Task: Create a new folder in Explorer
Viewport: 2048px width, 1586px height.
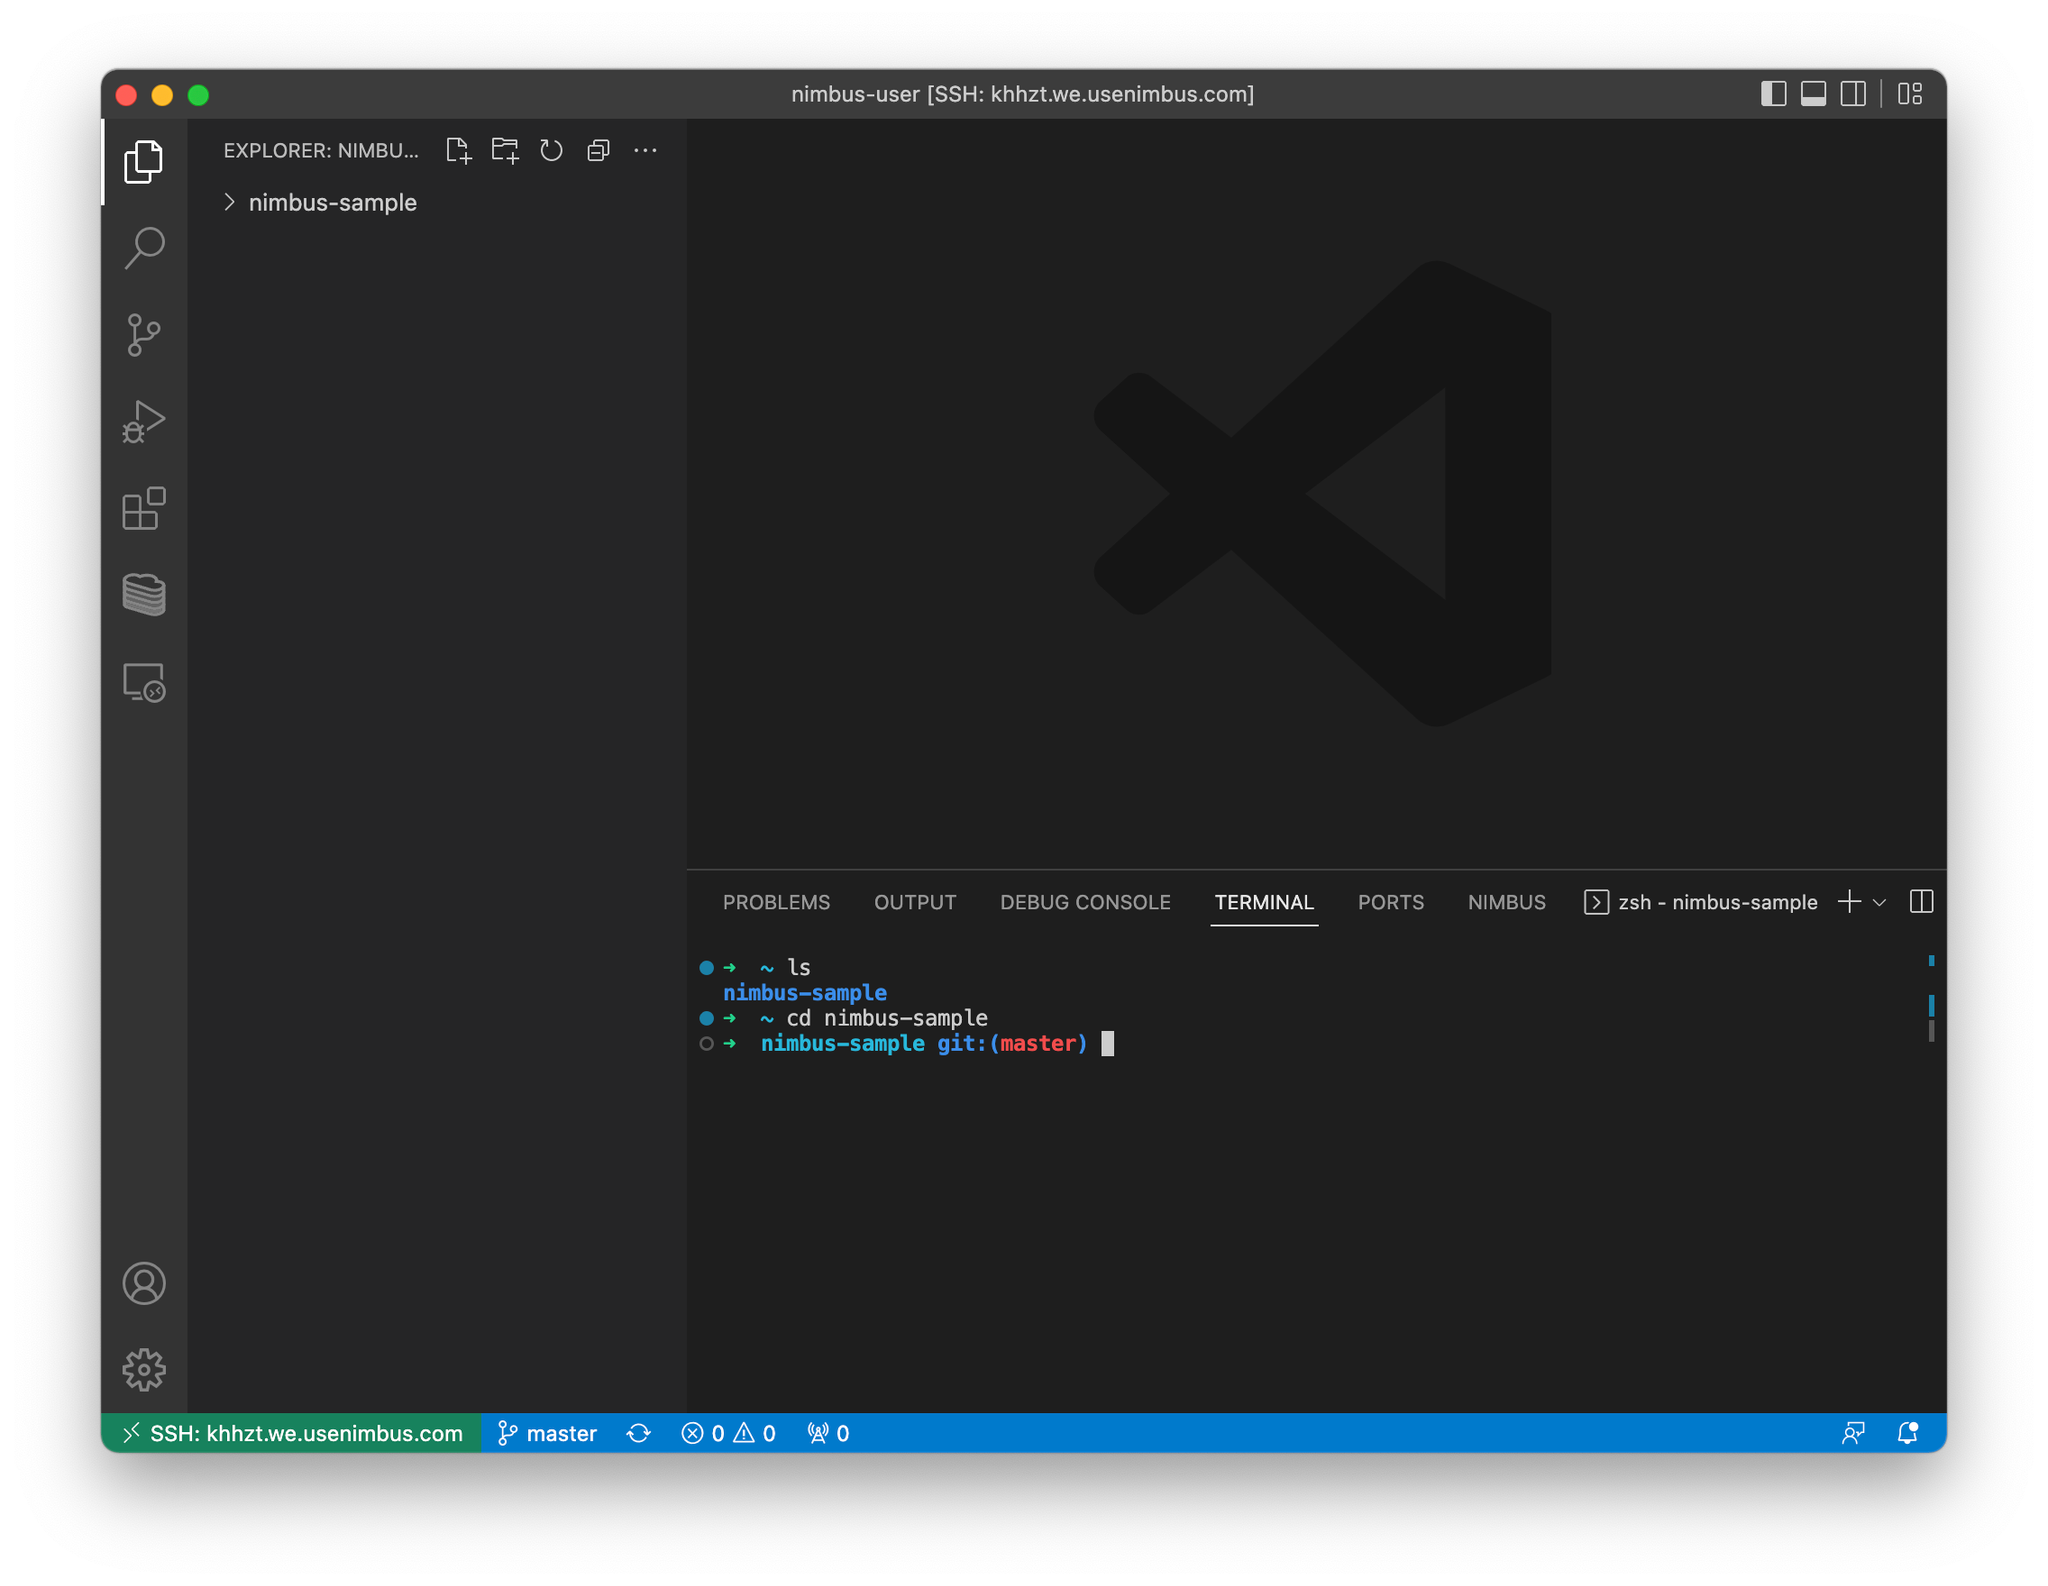Action: tap(505, 150)
